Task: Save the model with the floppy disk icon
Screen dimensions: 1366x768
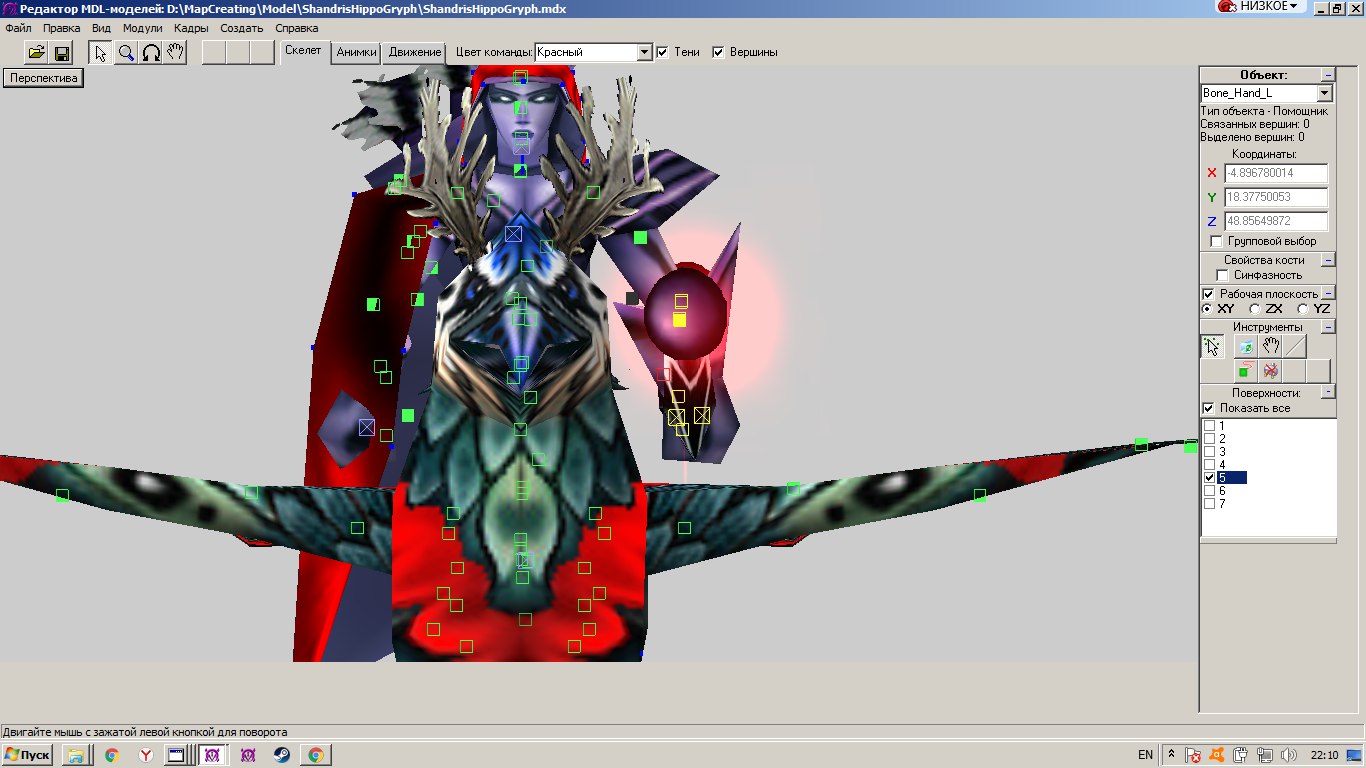Action: [x=61, y=52]
